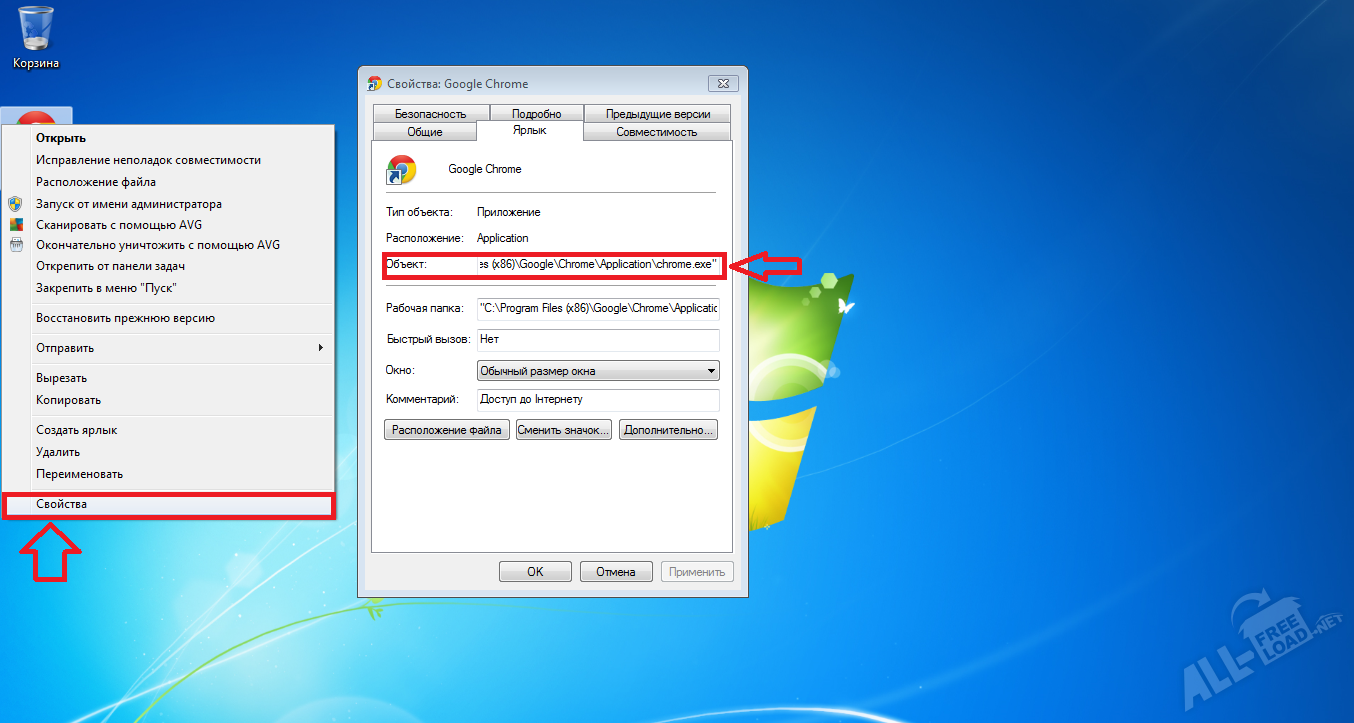Expand the Окно window size dropdown
This screenshot has height=723, width=1354.
tap(711, 371)
